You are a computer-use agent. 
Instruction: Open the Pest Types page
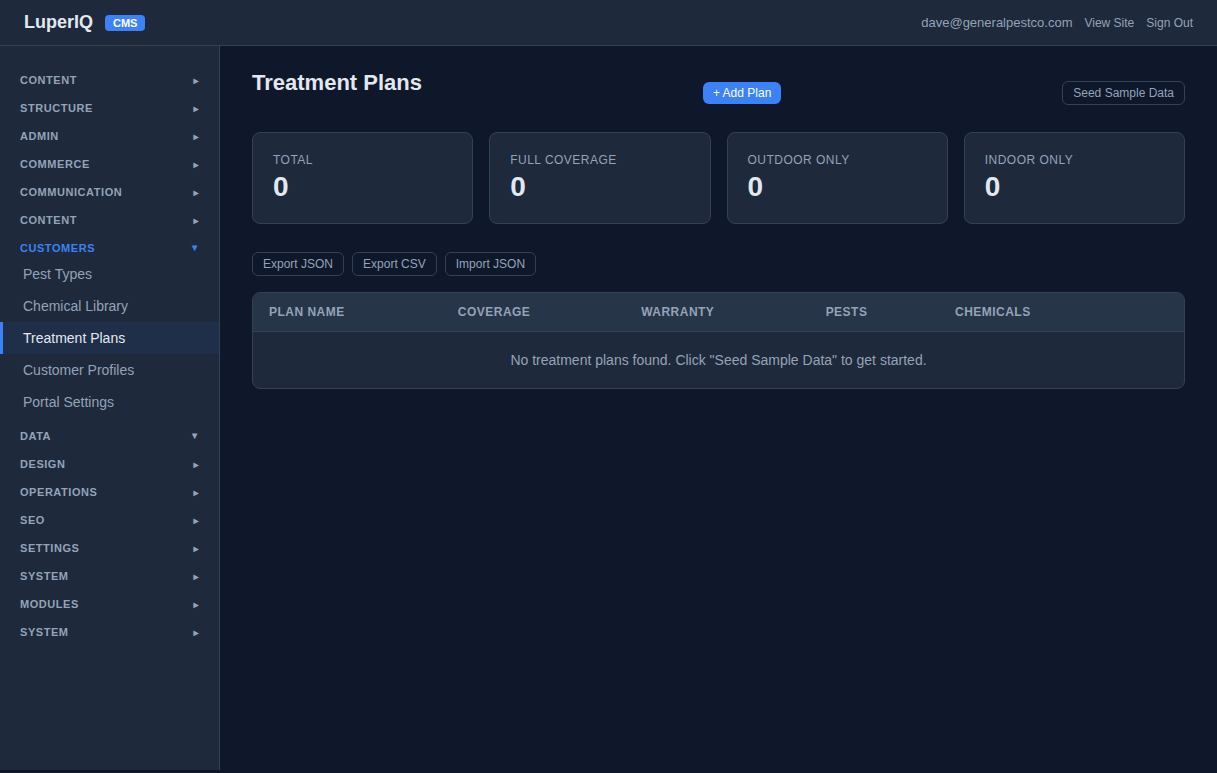tap(57, 274)
